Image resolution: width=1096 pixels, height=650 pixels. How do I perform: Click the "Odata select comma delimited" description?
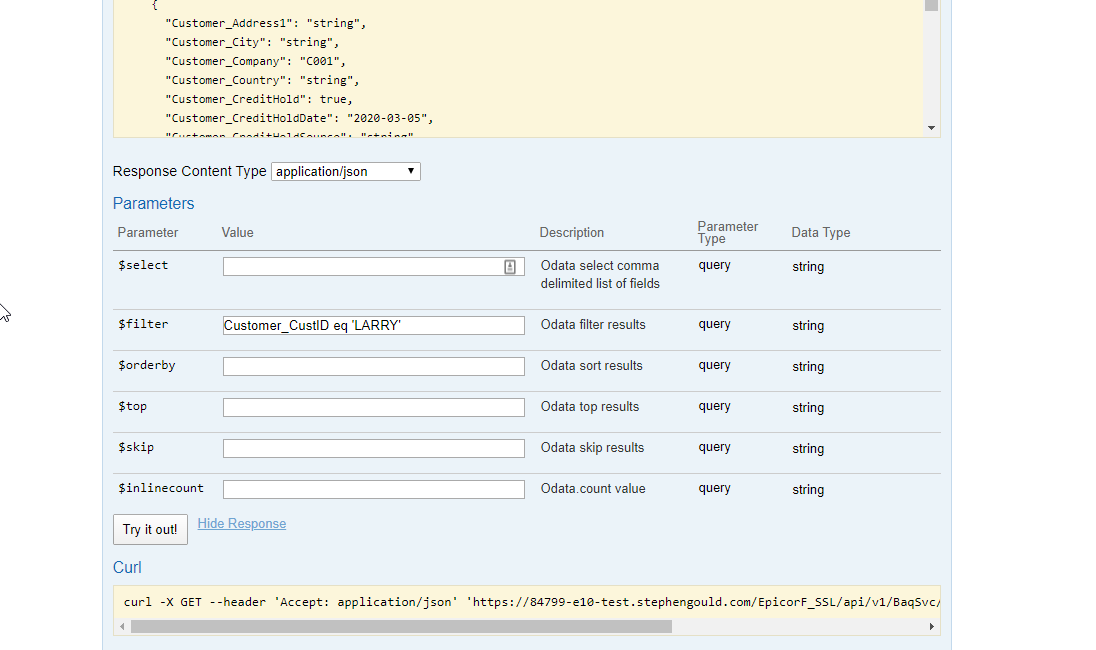tap(600, 275)
